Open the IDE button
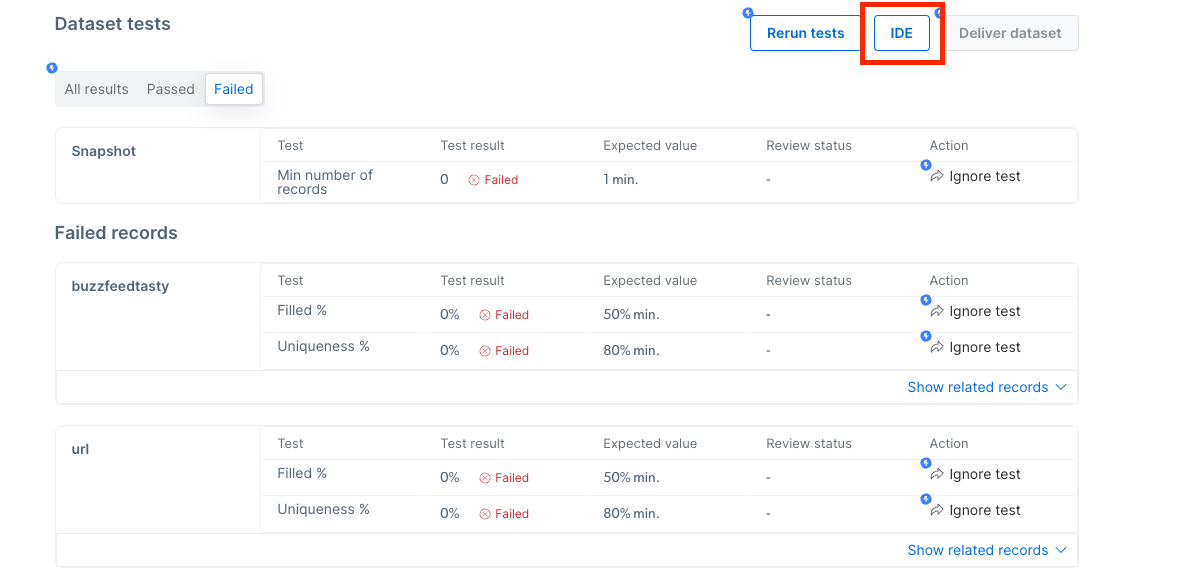This screenshot has height=582, width=1191. (902, 33)
